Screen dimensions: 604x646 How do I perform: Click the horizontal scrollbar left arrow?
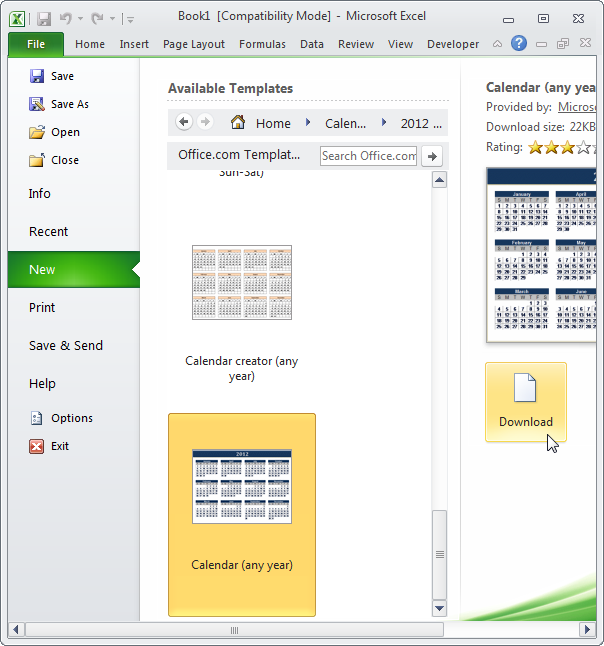pyautogui.click(x=16, y=630)
